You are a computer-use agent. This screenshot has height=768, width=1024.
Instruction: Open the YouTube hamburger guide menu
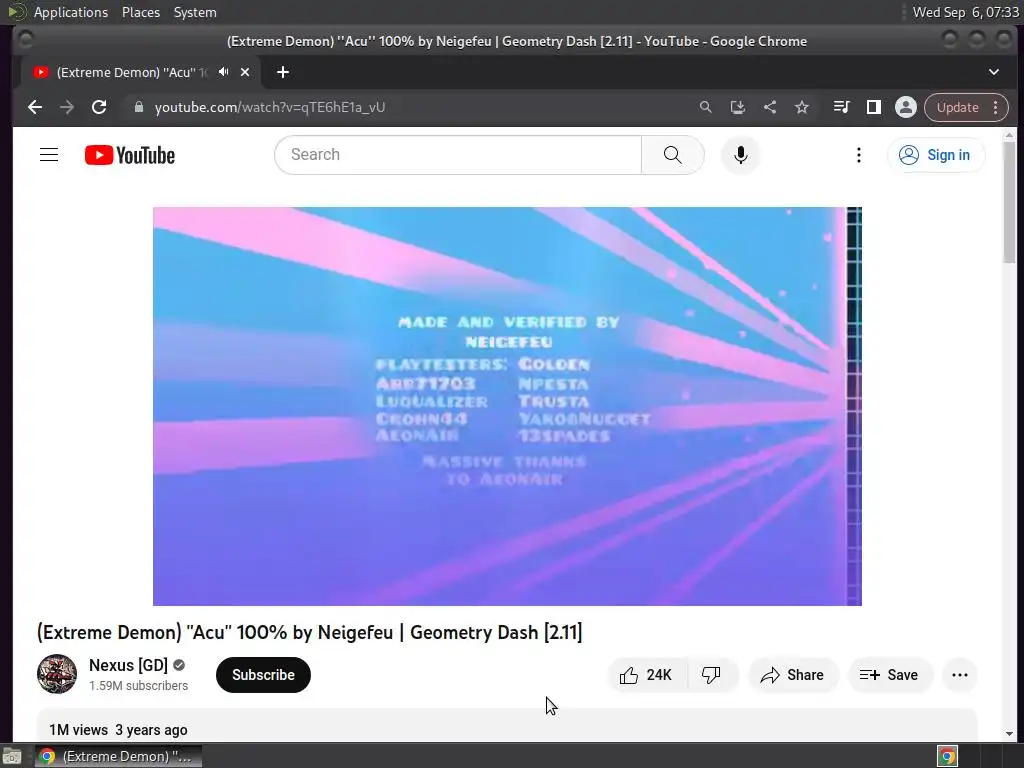point(49,155)
